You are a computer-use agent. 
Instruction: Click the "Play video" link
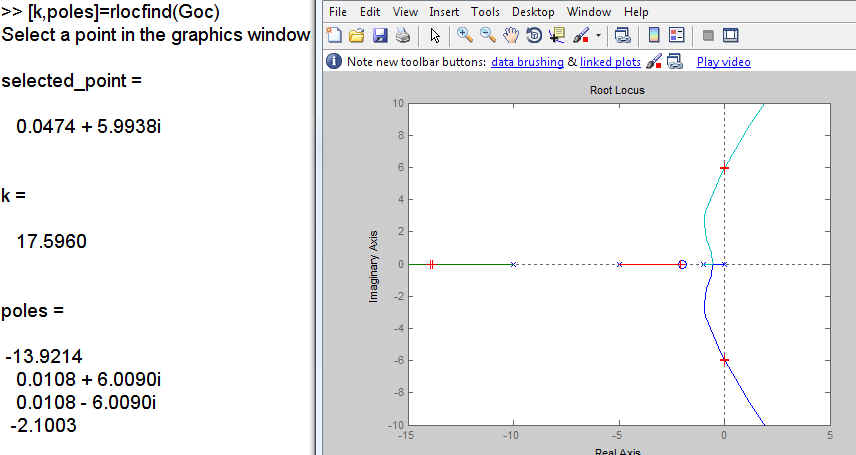(x=723, y=62)
